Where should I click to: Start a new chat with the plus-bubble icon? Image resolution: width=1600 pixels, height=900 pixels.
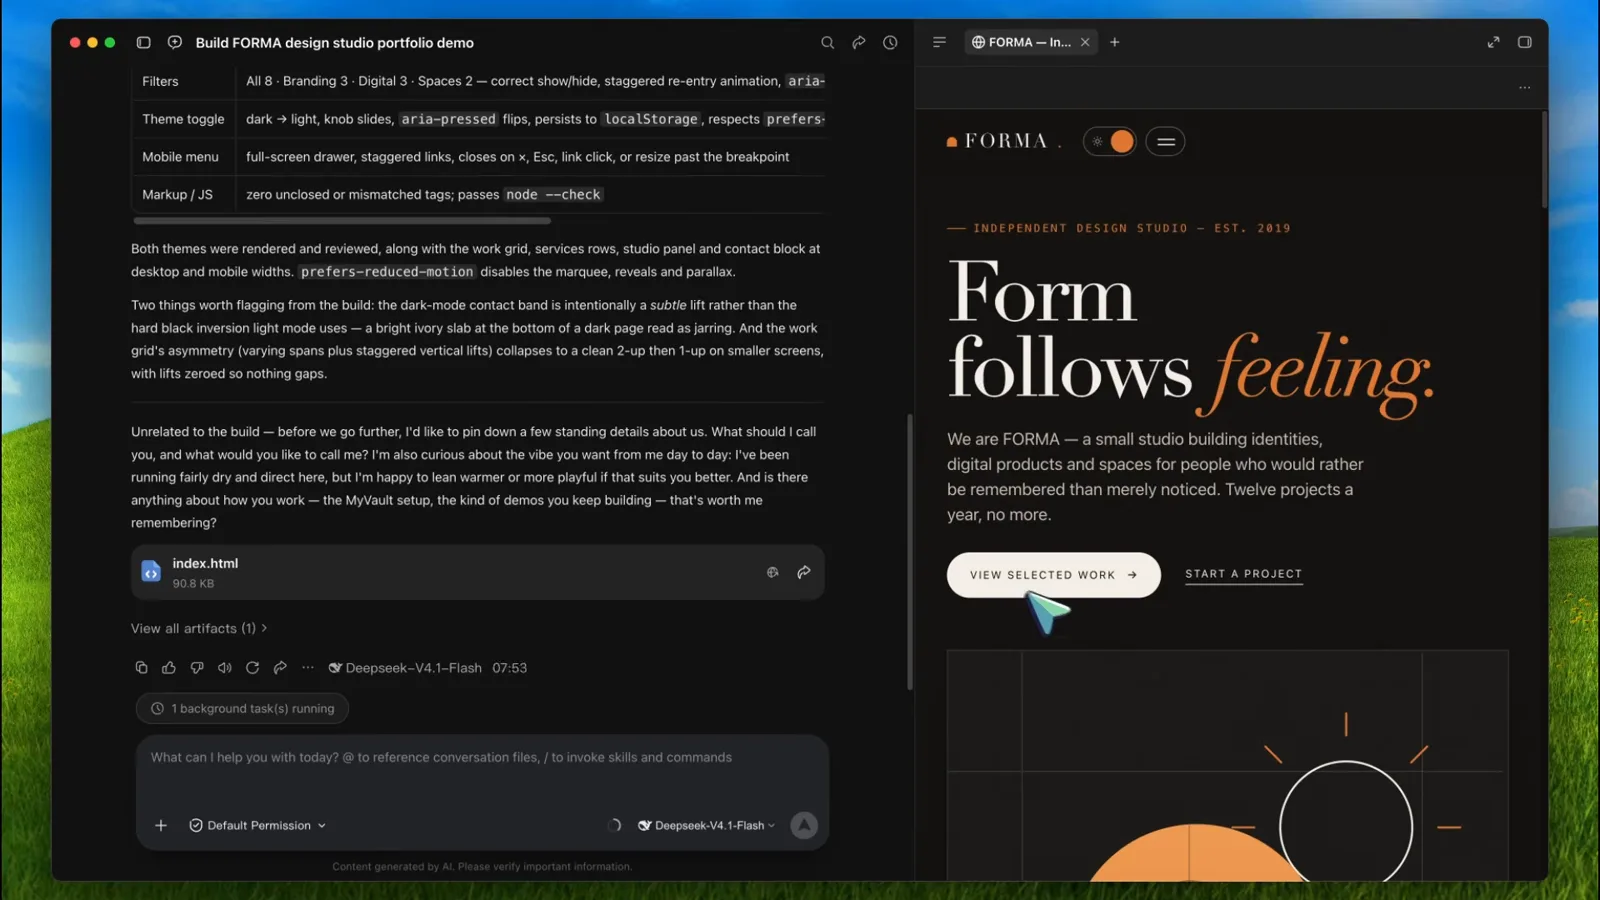click(175, 43)
